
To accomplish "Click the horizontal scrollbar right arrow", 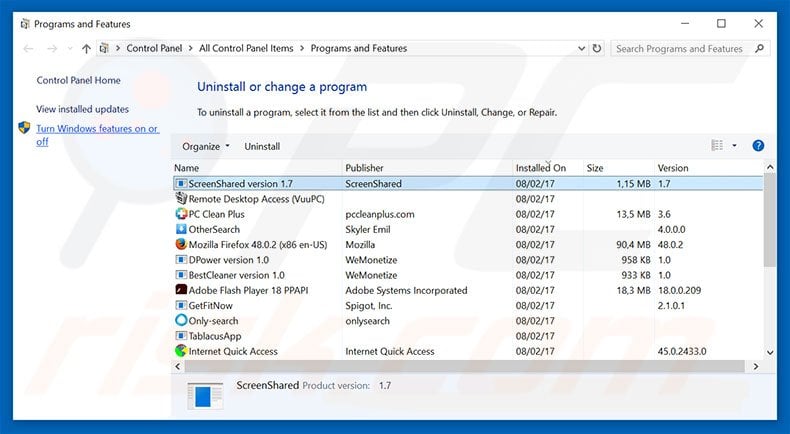I will [756, 366].
